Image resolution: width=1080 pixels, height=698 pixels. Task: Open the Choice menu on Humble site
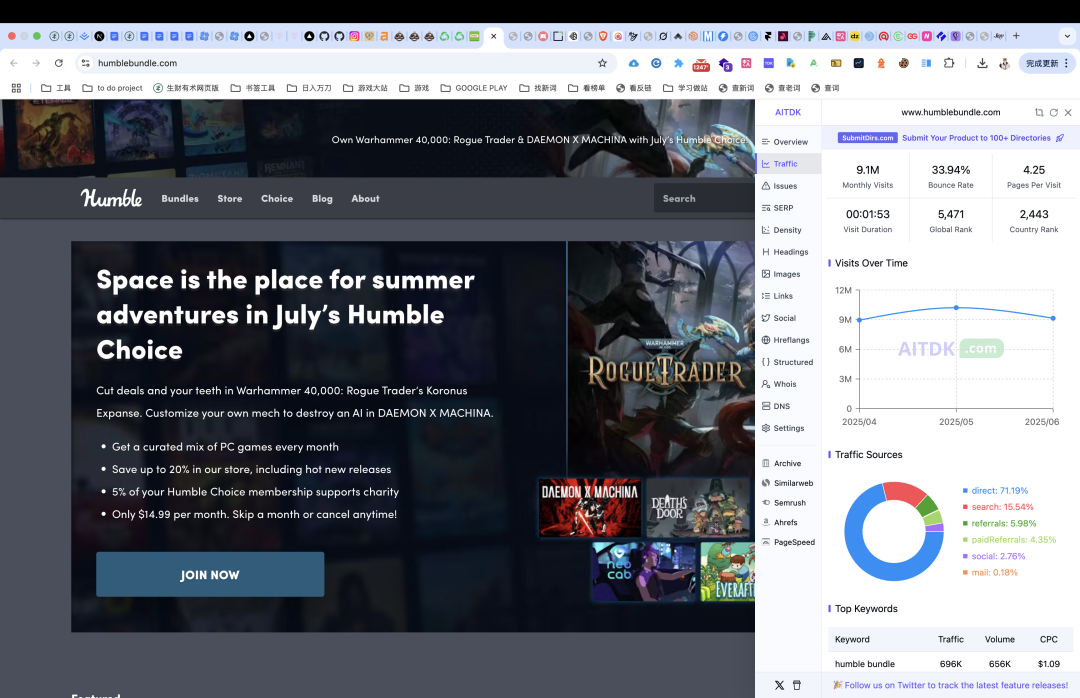pyautogui.click(x=277, y=198)
